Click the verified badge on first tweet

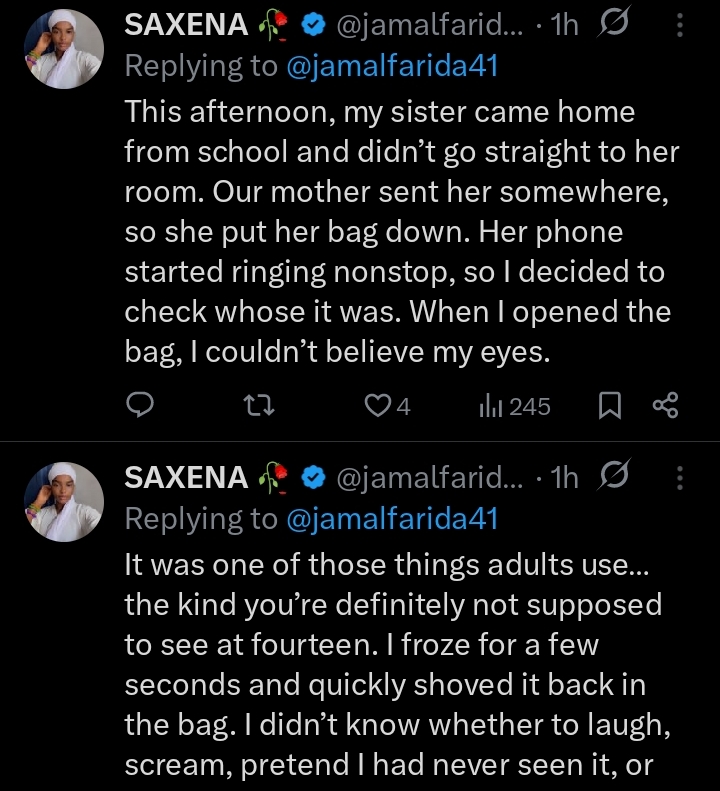(313, 26)
